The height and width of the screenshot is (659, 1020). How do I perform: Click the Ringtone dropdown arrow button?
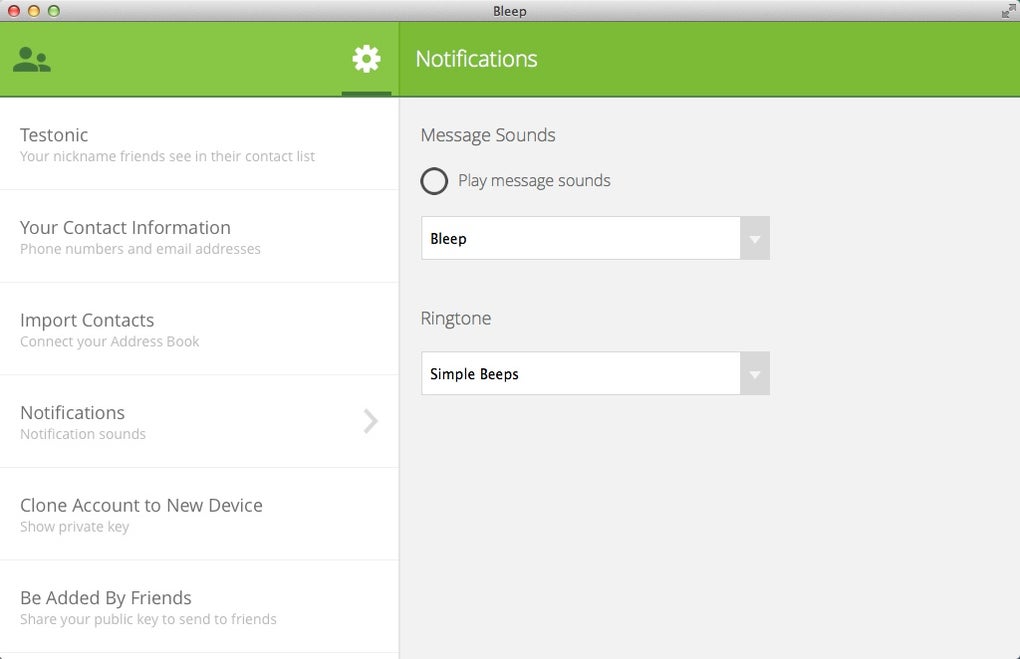coord(755,374)
